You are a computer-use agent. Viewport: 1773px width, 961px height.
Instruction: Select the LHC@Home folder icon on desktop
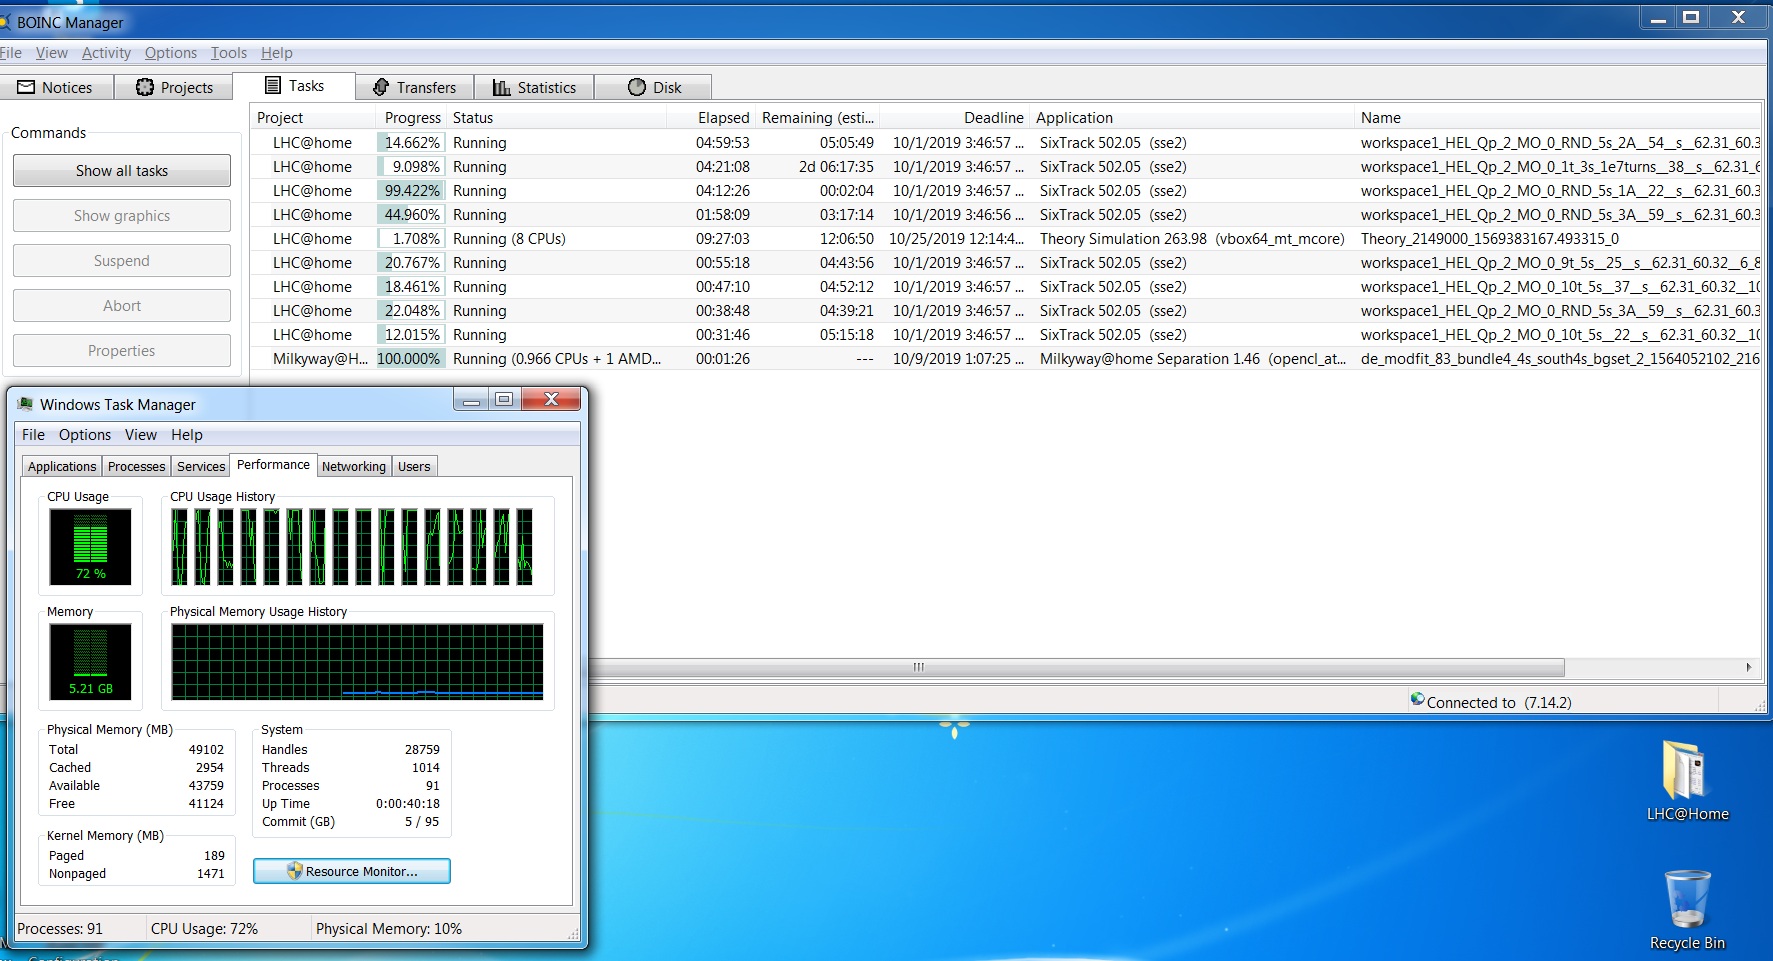click(1687, 781)
